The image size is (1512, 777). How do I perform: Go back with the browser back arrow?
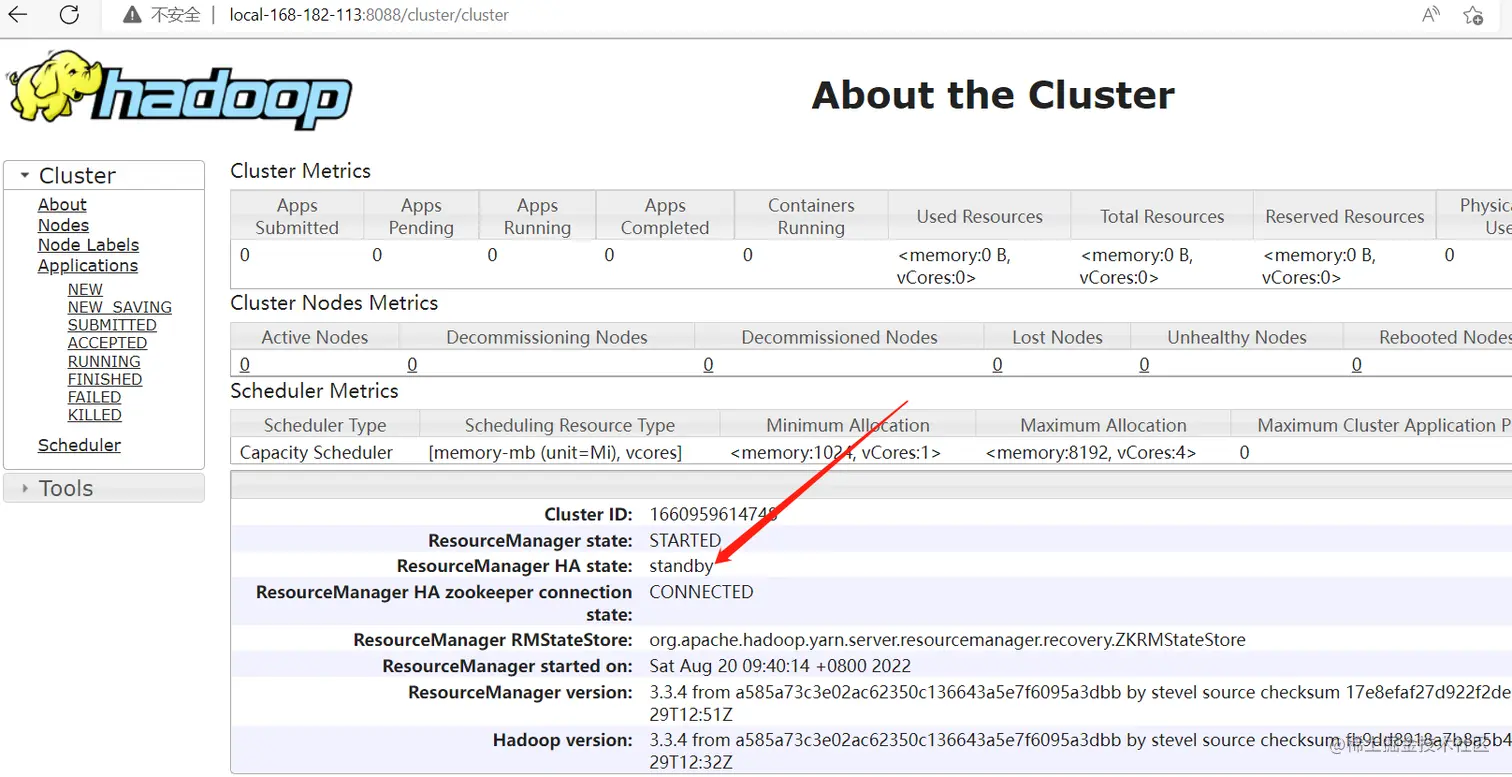point(18,15)
